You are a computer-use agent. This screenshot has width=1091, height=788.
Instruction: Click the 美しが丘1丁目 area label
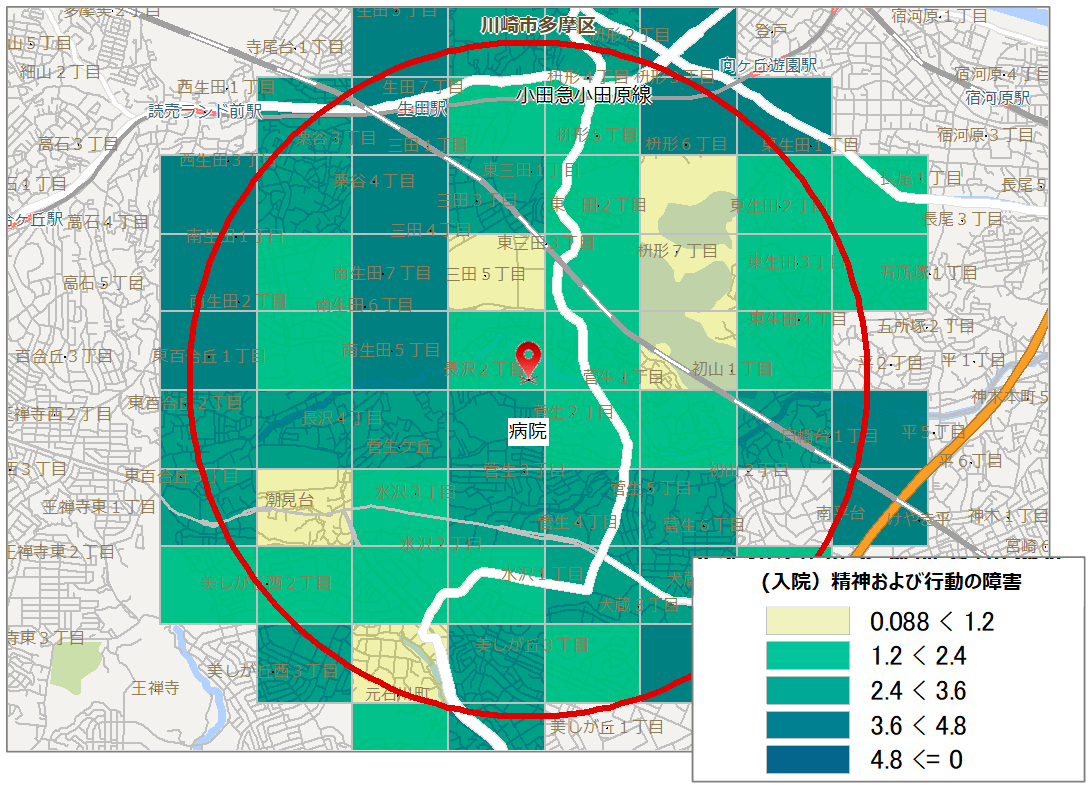(x=607, y=727)
